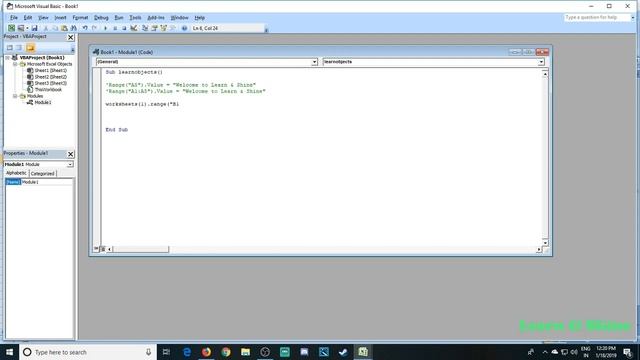This screenshot has height=360, width=640.
Task: Toggle Design Mode toolbar icon
Action: pyautogui.click(x=133, y=28)
